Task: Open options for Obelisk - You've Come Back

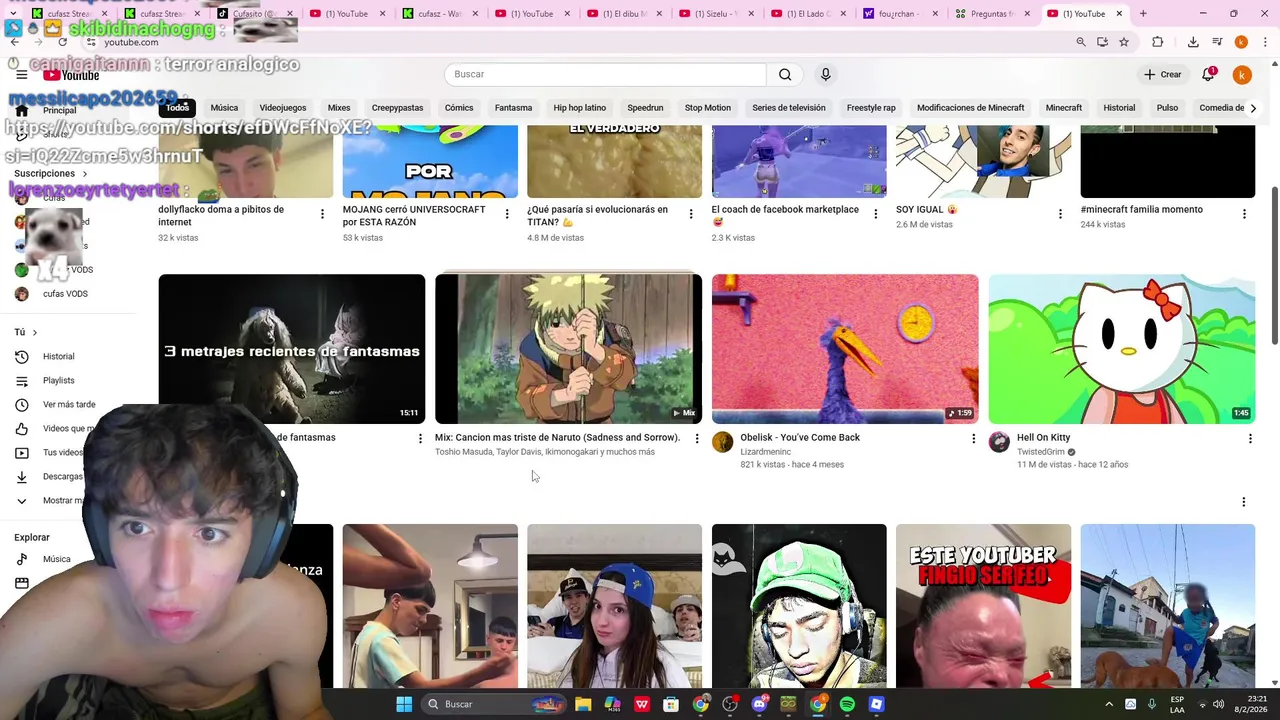Action: pyautogui.click(x=973, y=439)
